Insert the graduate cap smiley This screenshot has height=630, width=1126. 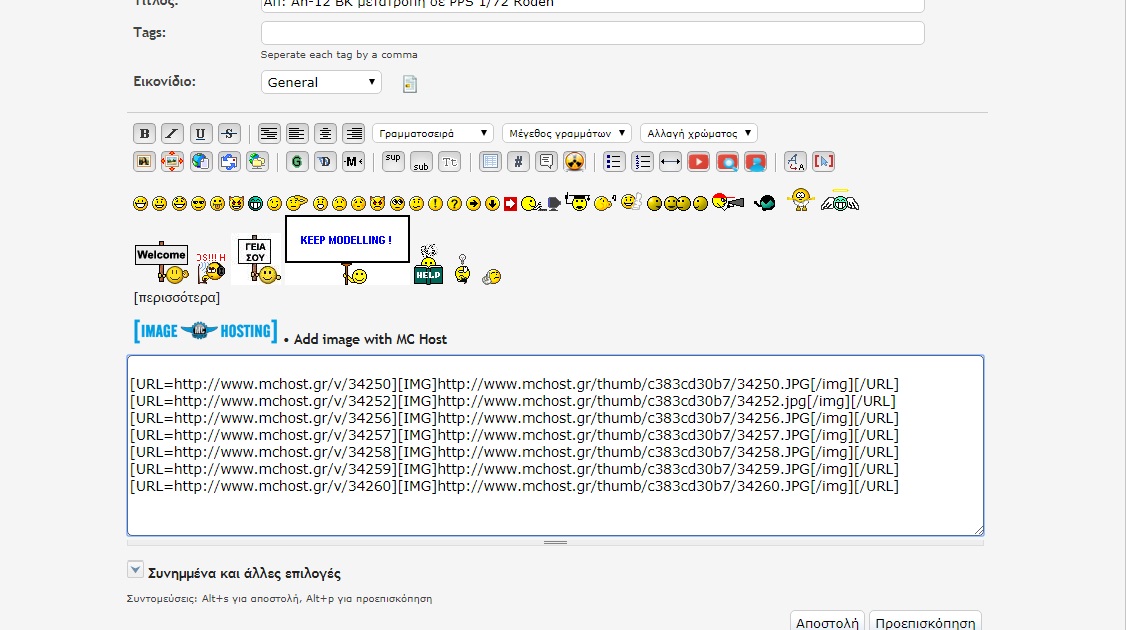[577, 203]
